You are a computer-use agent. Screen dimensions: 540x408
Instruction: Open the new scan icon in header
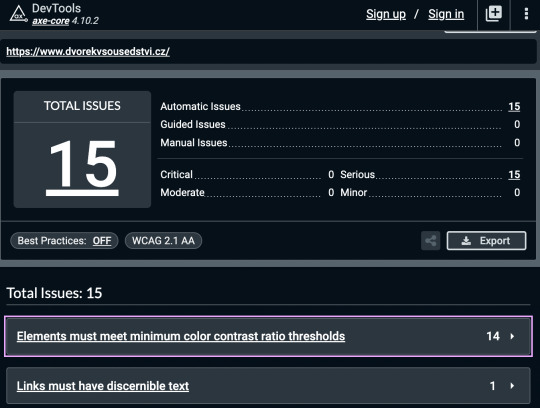[x=494, y=14]
